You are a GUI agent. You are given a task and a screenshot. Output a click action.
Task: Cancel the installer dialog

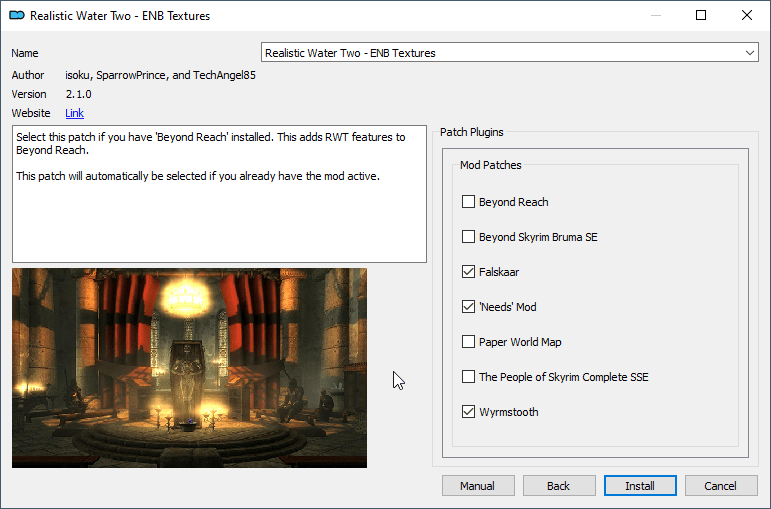[721, 486]
